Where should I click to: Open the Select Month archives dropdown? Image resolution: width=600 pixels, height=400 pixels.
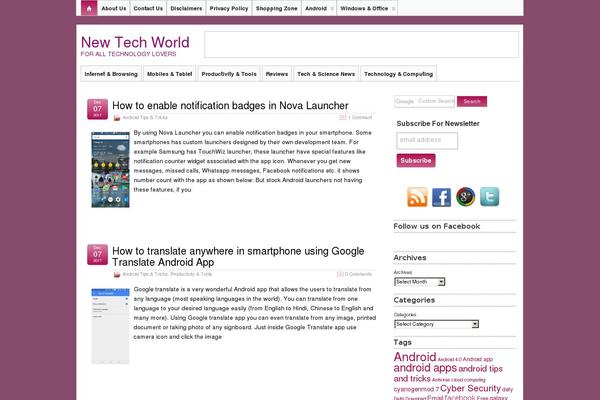pyautogui.click(x=419, y=282)
